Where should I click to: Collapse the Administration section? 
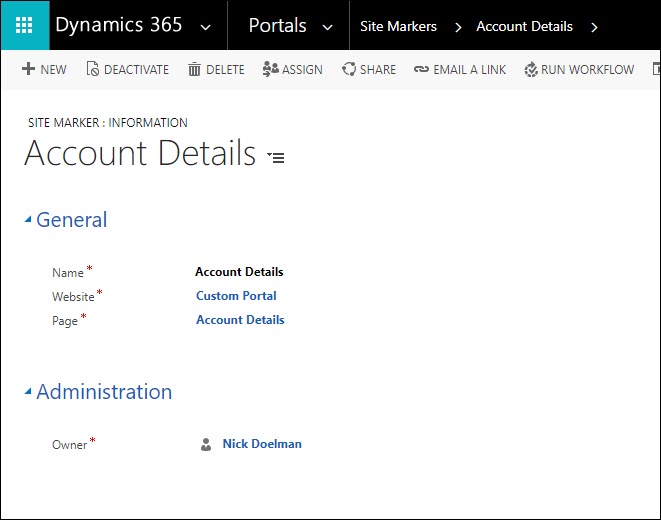pyautogui.click(x=29, y=393)
